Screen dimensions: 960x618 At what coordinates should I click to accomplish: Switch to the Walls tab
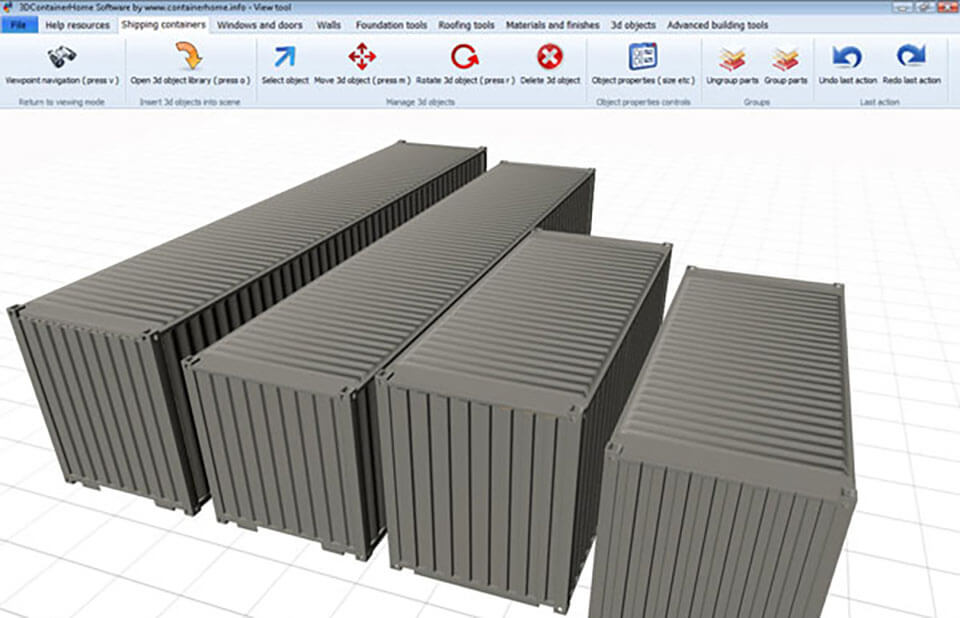pos(331,25)
